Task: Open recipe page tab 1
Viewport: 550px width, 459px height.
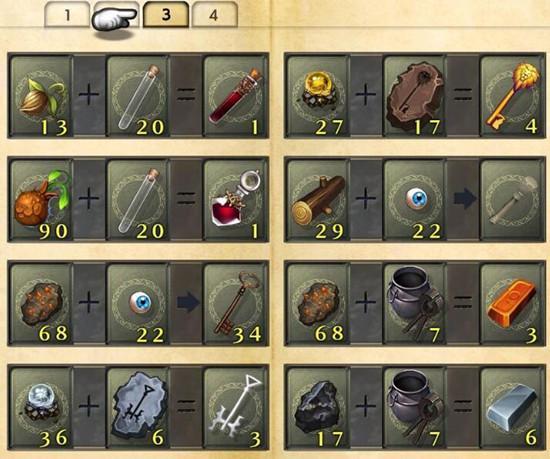Action: coord(67,15)
